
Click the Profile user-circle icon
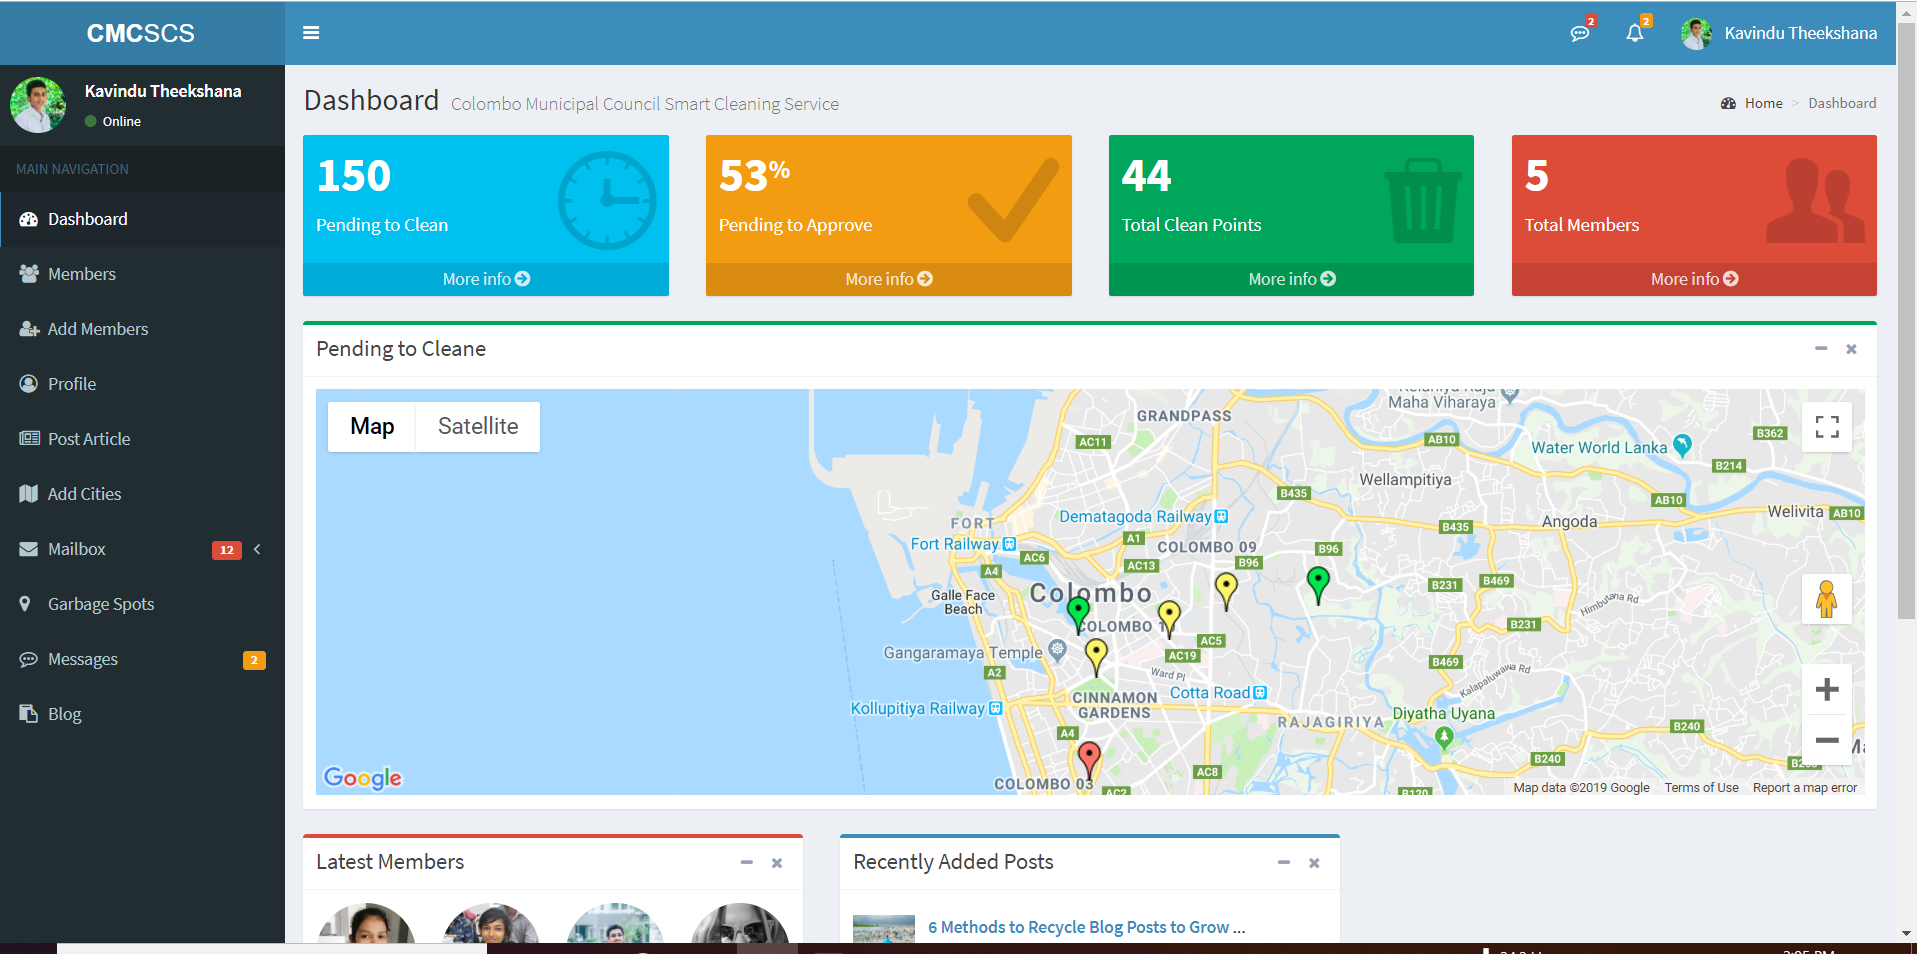tap(28, 384)
